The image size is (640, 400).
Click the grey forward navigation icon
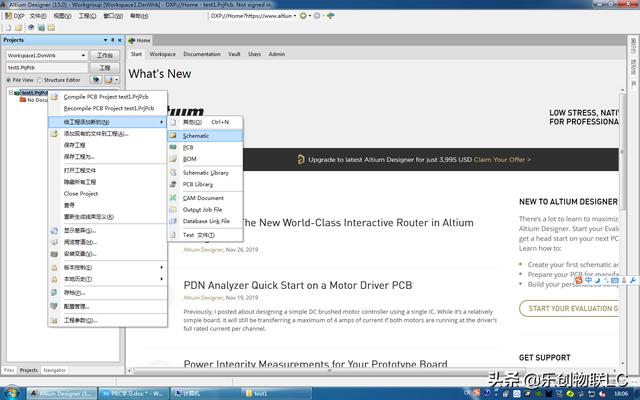(317, 16)
